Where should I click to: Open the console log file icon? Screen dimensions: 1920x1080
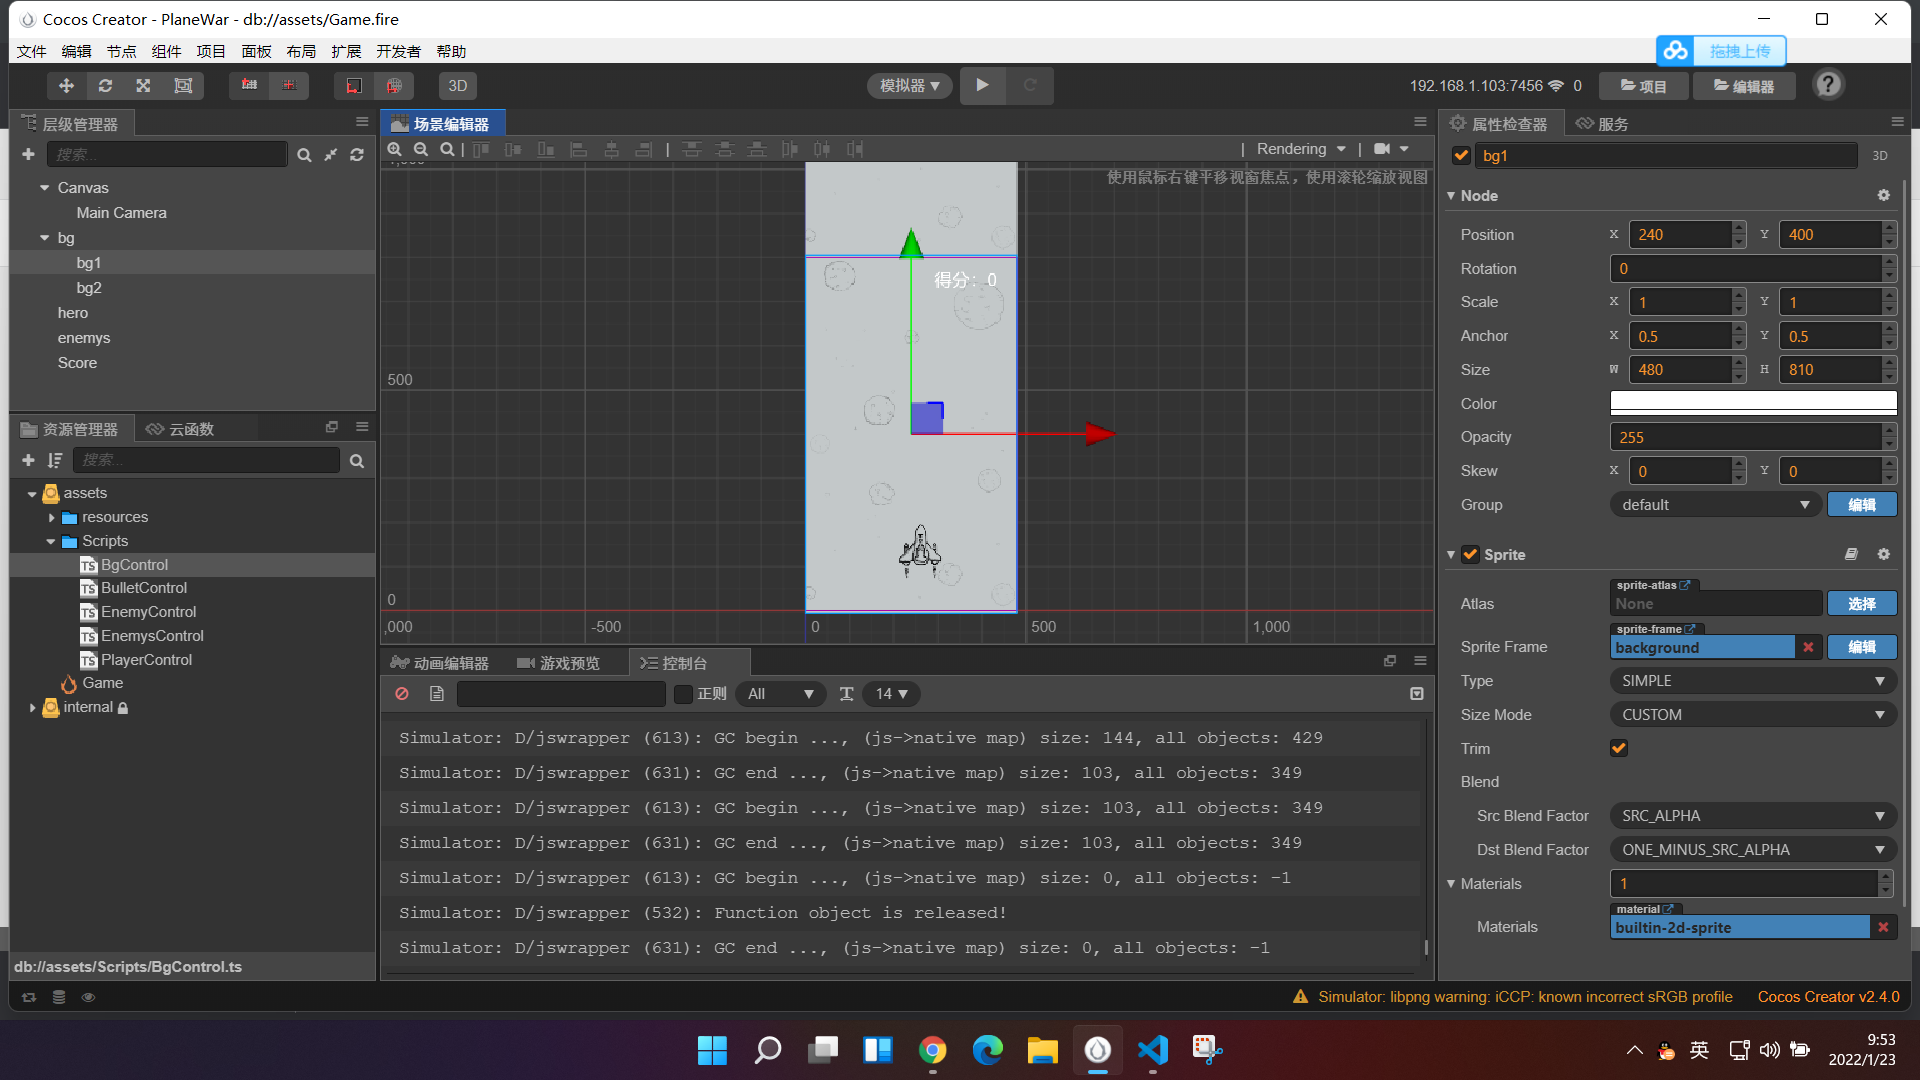coord(436,694)
